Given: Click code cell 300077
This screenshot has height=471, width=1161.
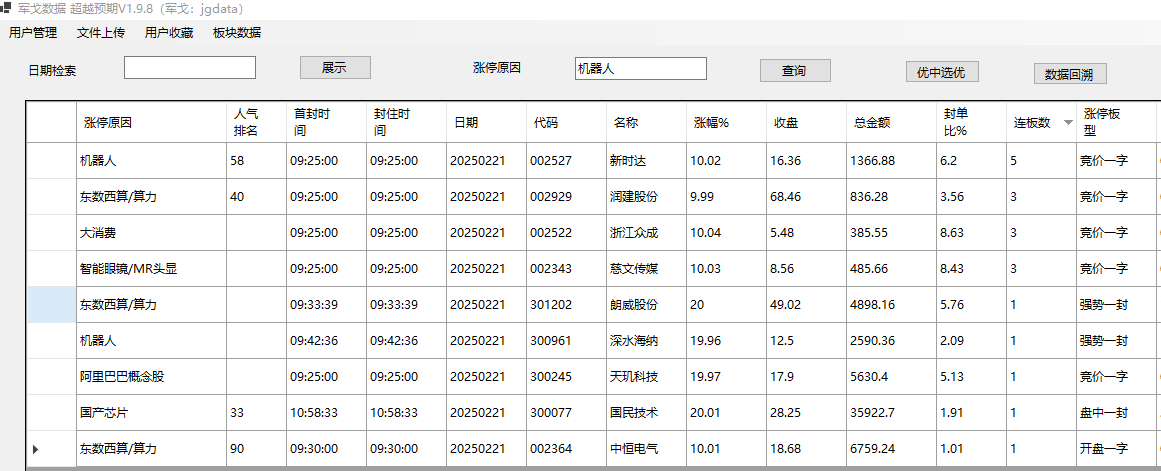Looking at the screenshot, I should pyautogui.click(x=566, y=412).
